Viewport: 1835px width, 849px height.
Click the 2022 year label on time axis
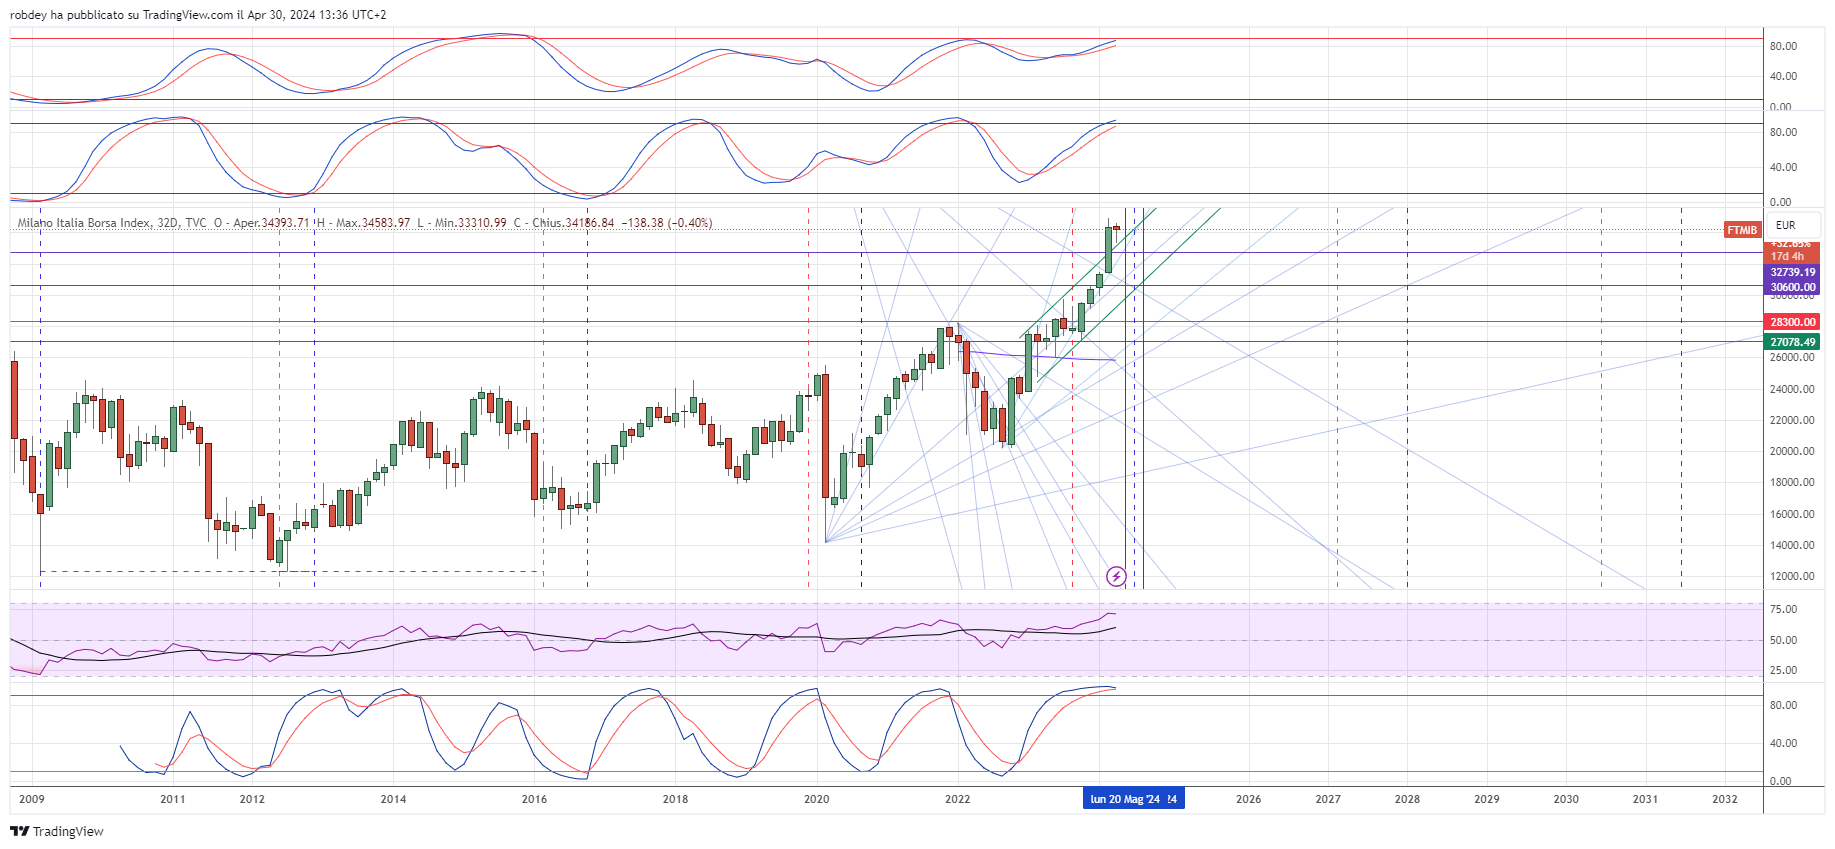(x=957, y=799)
